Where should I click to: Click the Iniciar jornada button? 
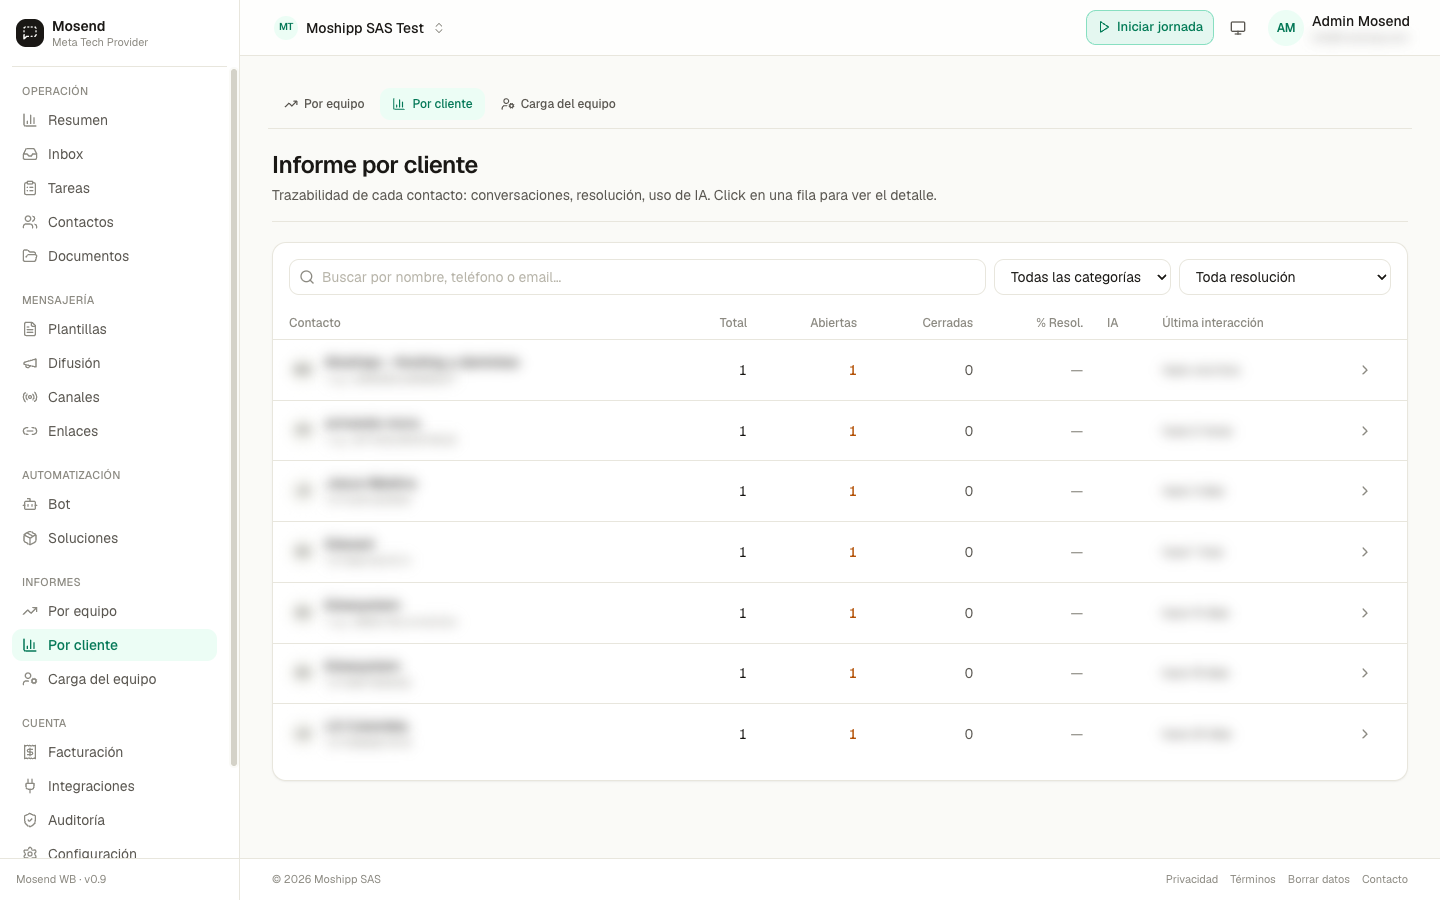tap(1150, 28)
